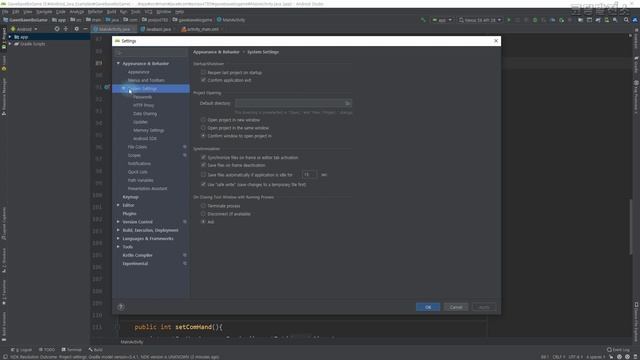Expand the Tools settings node
Screen dimensions: 640x360
118,247
